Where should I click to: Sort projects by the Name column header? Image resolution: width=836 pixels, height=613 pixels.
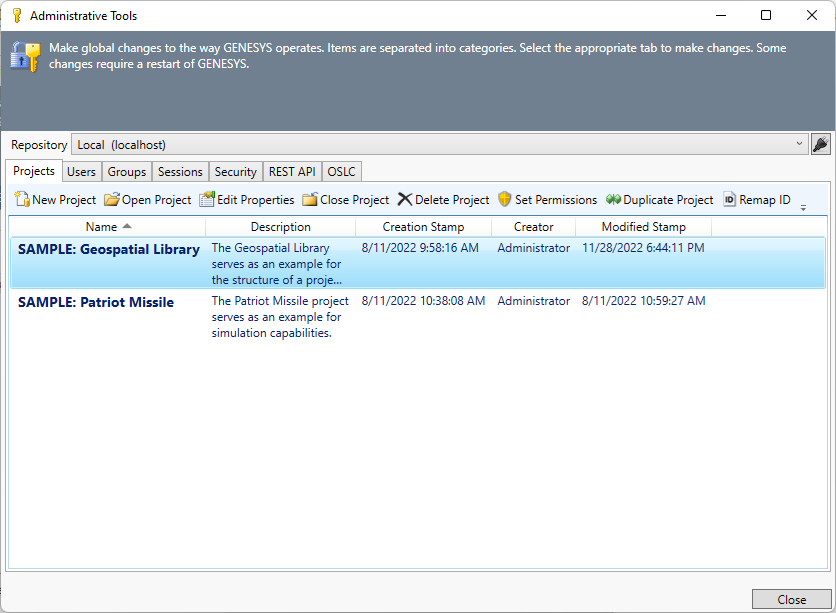pos(101,227)
